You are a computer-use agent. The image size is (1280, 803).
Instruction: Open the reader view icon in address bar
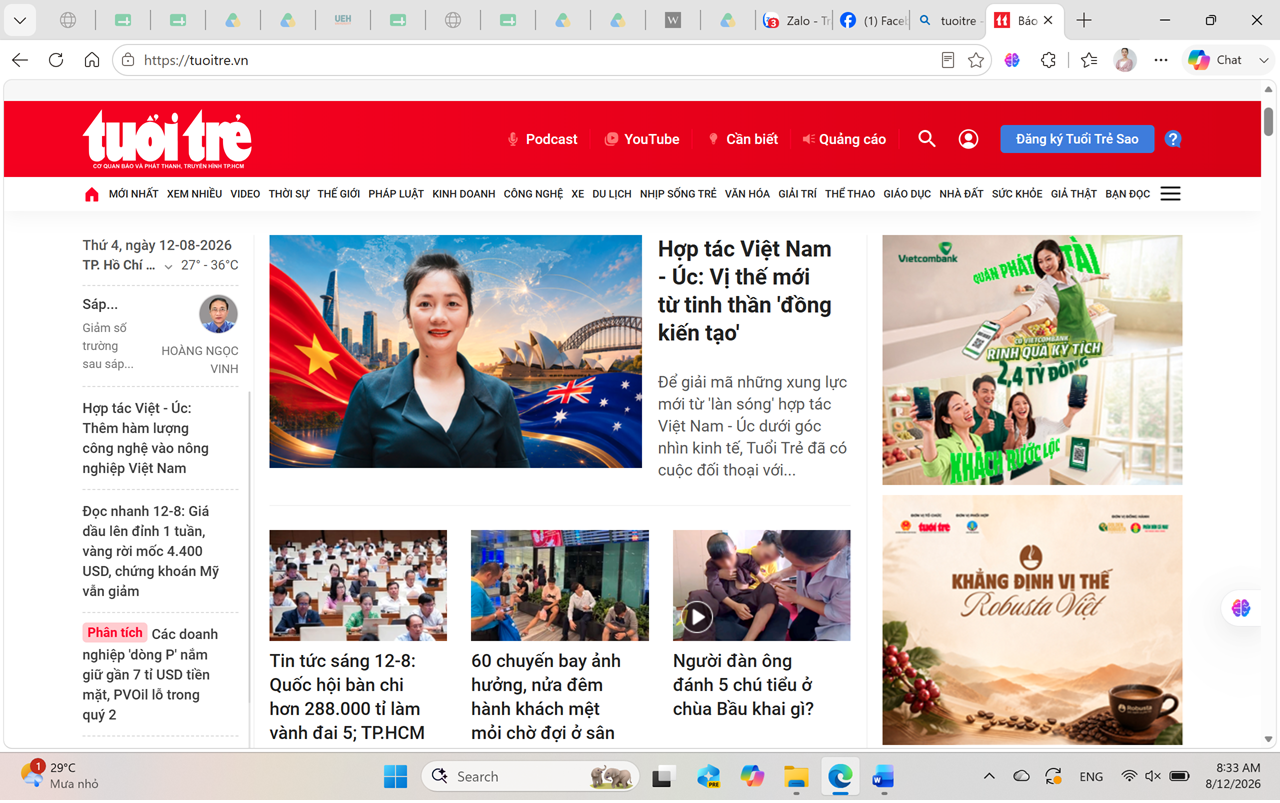(948, 60)
